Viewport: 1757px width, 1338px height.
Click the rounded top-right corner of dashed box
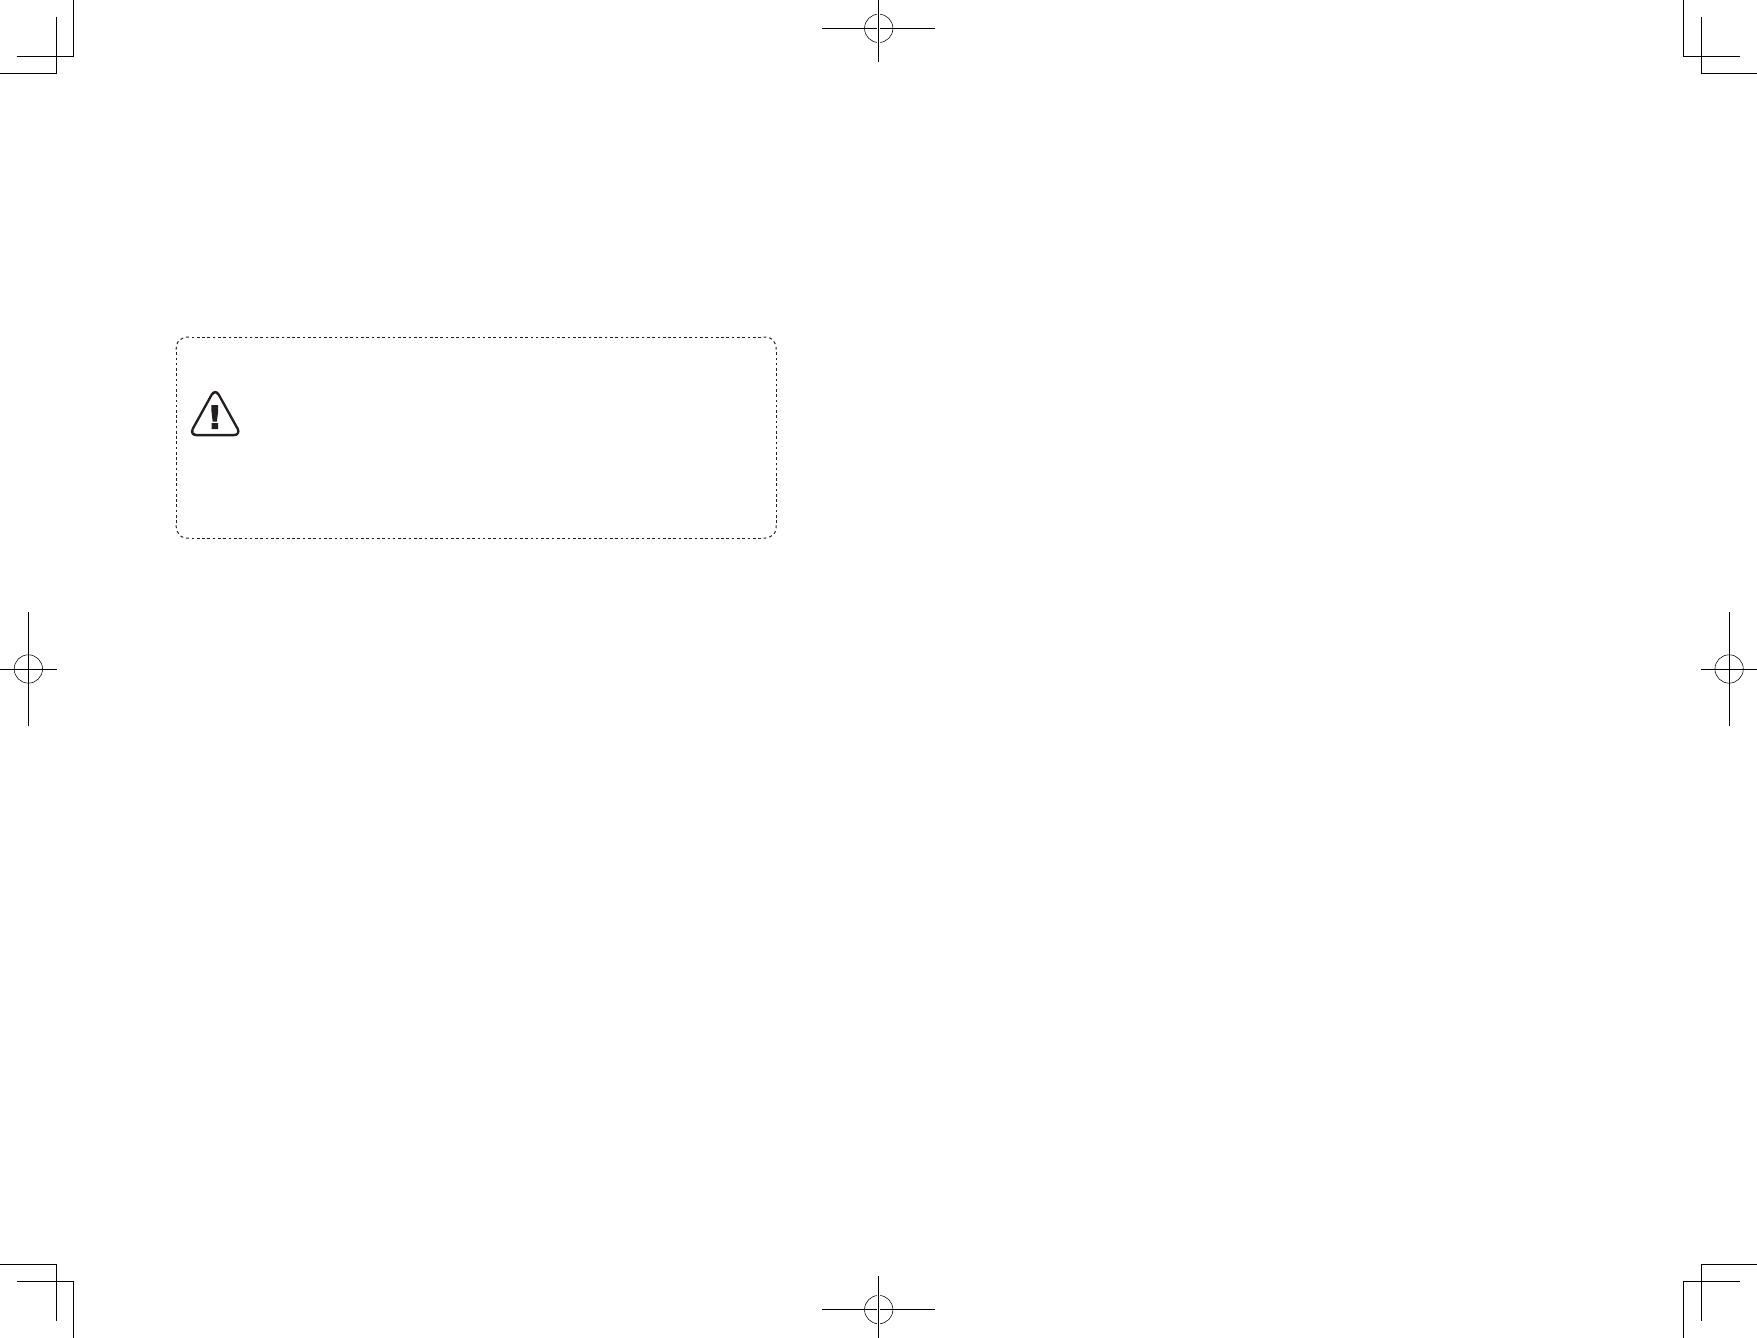tap(772, 342)
